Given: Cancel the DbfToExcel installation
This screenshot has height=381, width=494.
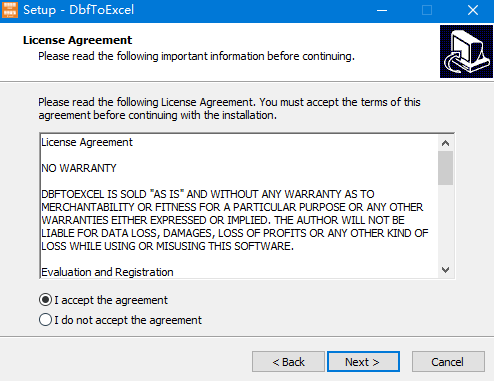Looking at the screenshot, I should 448,362.
